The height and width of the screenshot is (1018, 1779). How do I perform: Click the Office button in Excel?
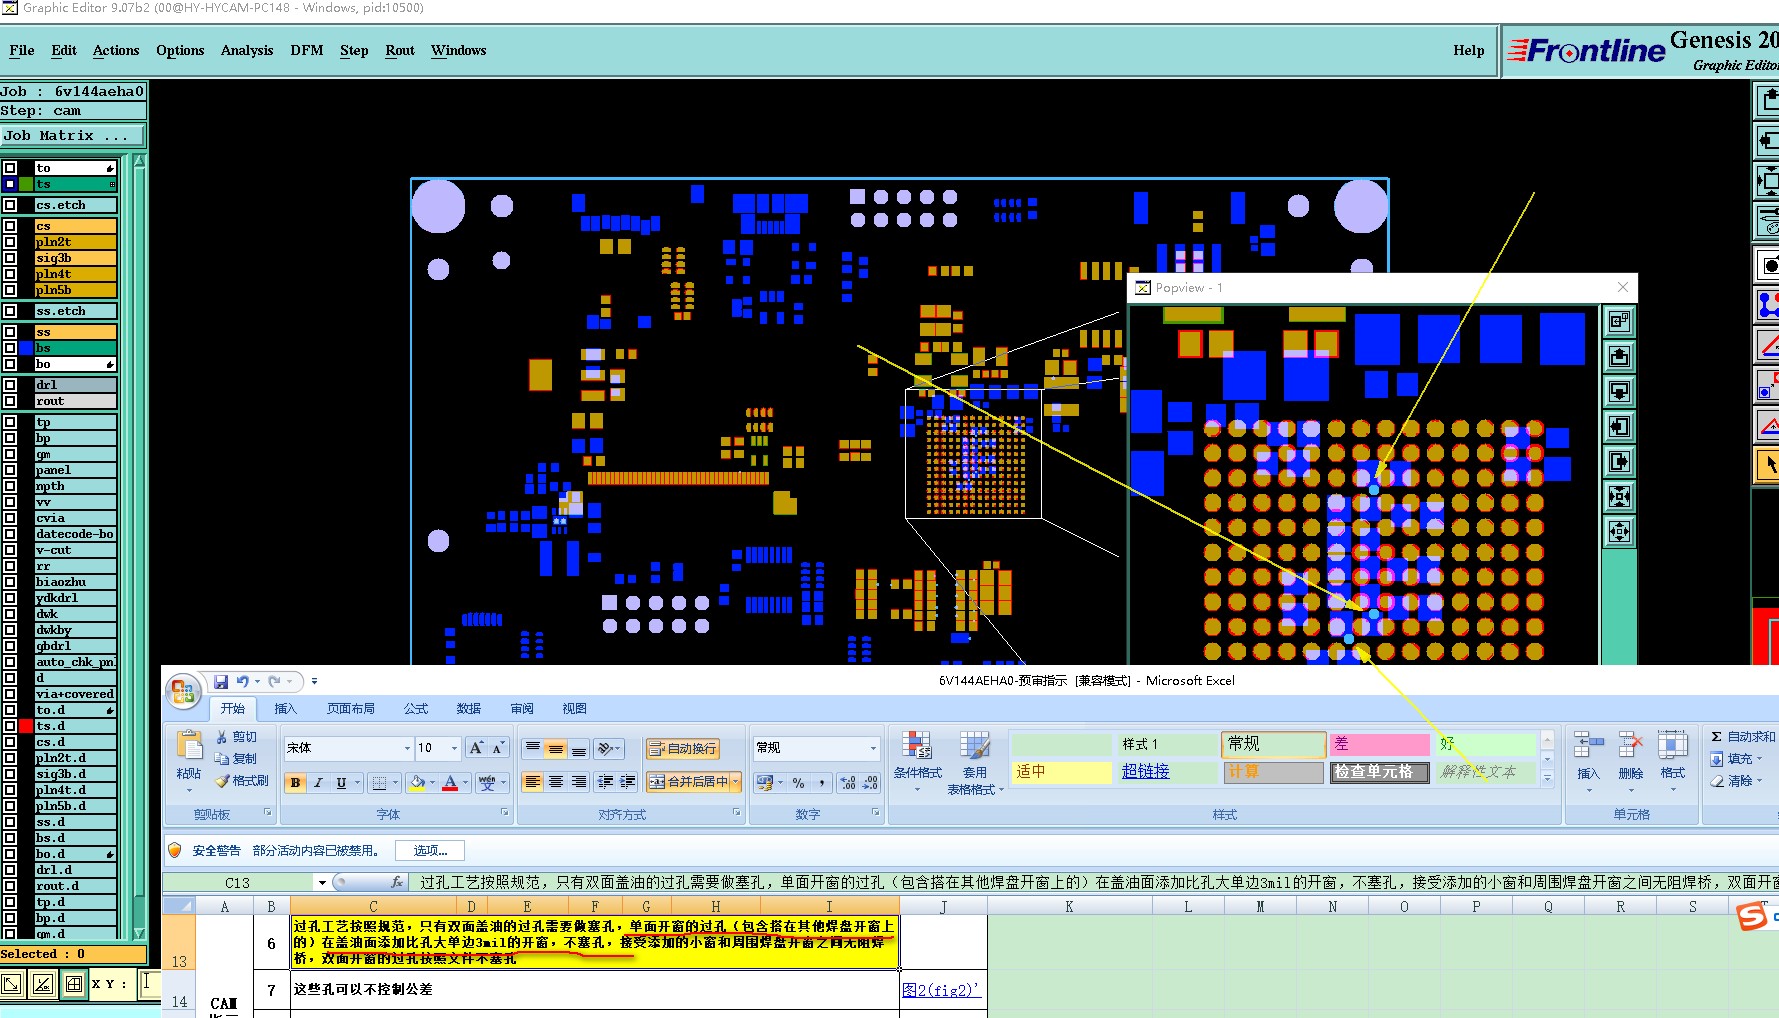coord(184,692)
